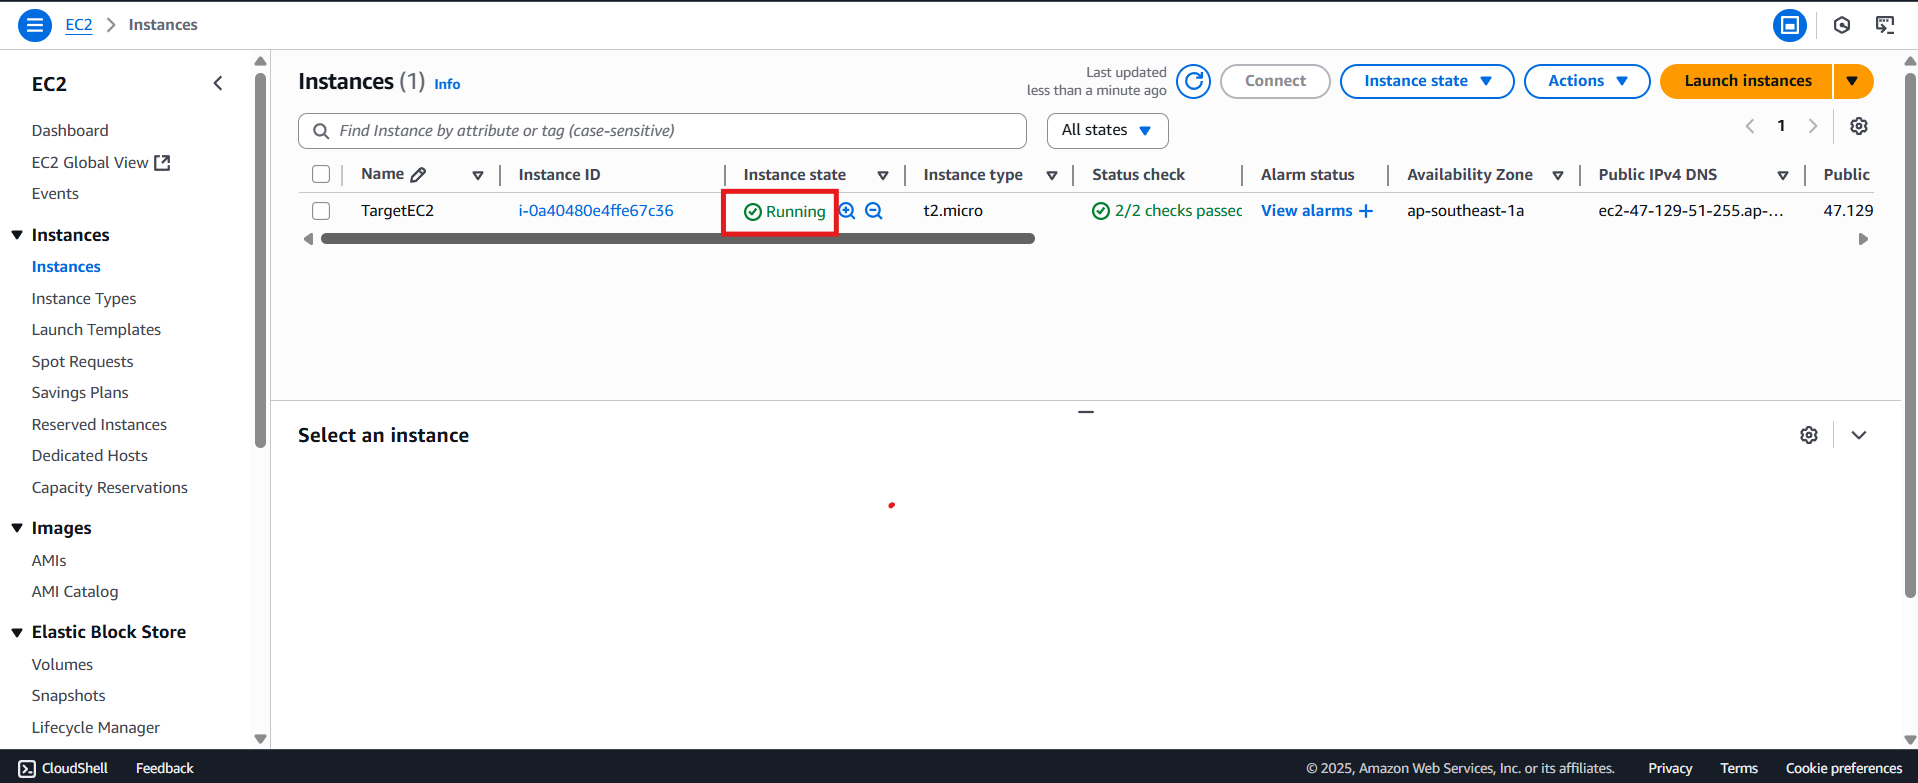
Task: Open CloudShell from the footer
Action: click(63, 768)
